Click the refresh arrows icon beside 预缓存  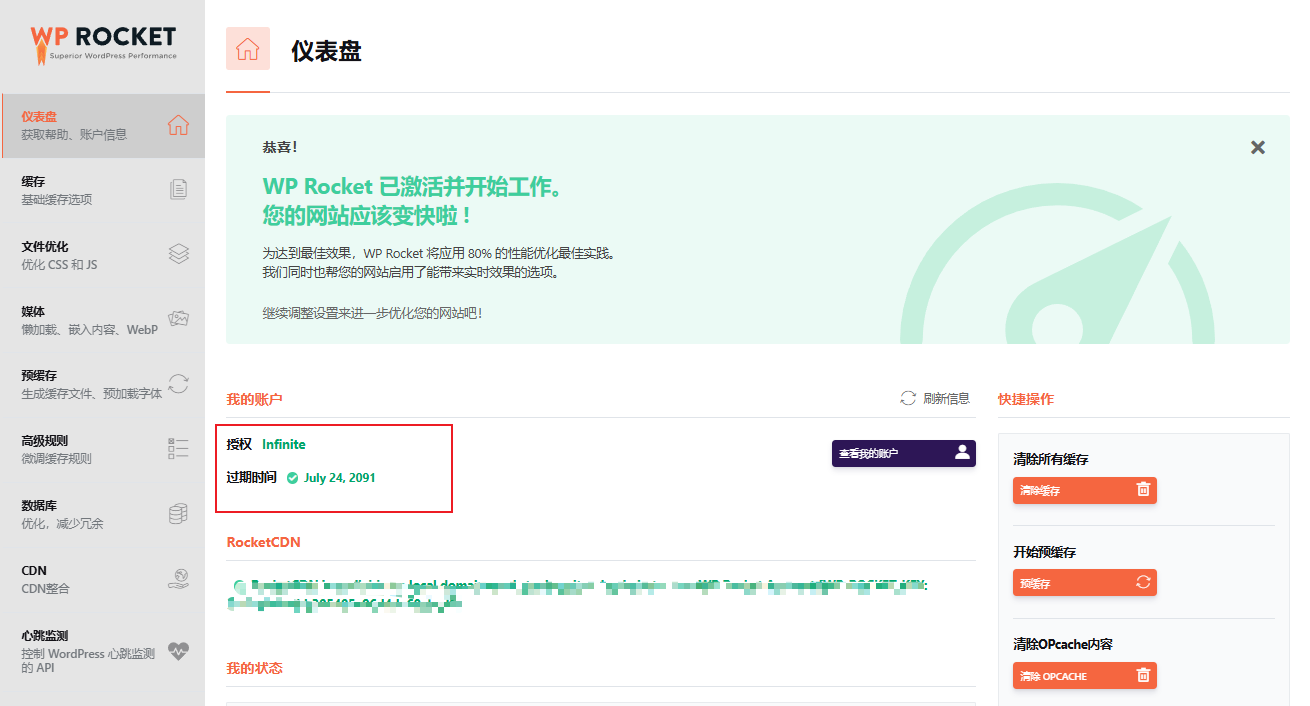(178, 383)
